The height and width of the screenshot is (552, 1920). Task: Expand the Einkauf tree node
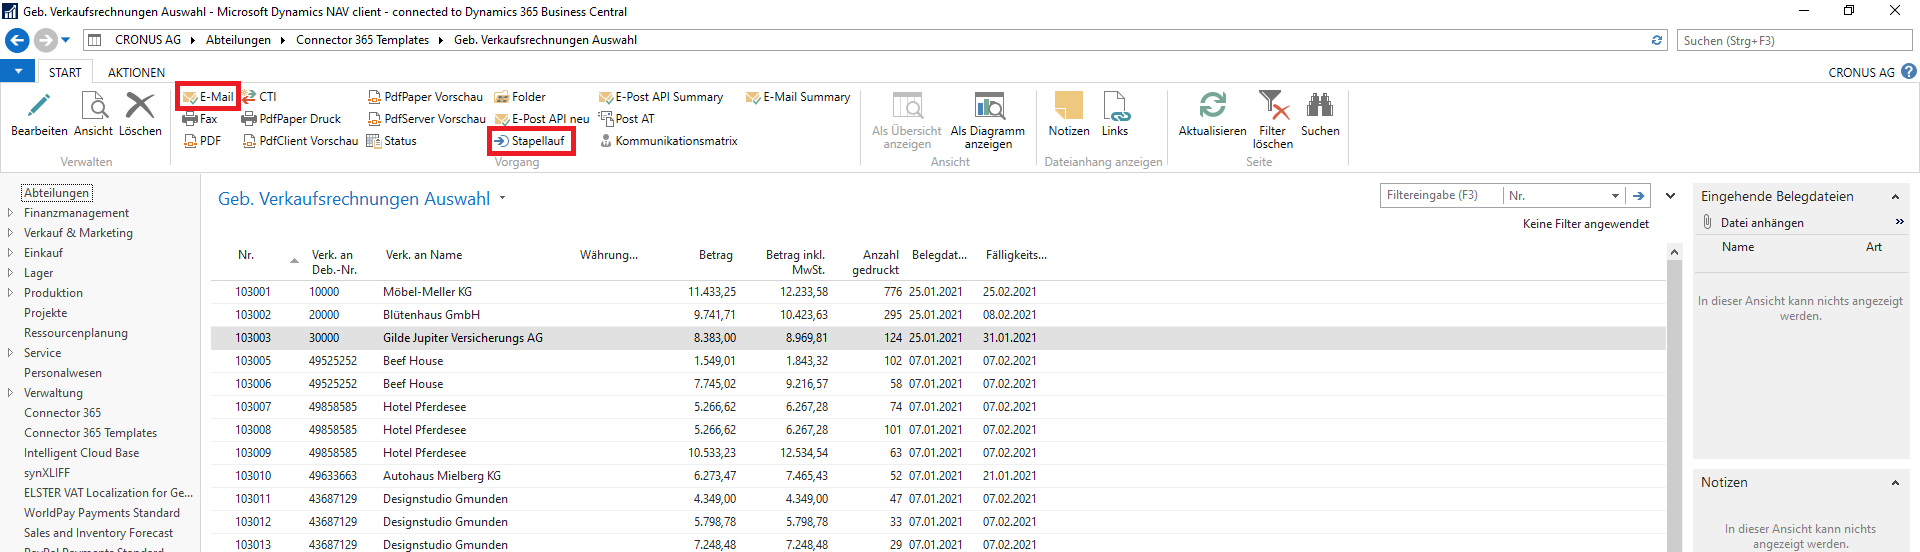(10, 253)
